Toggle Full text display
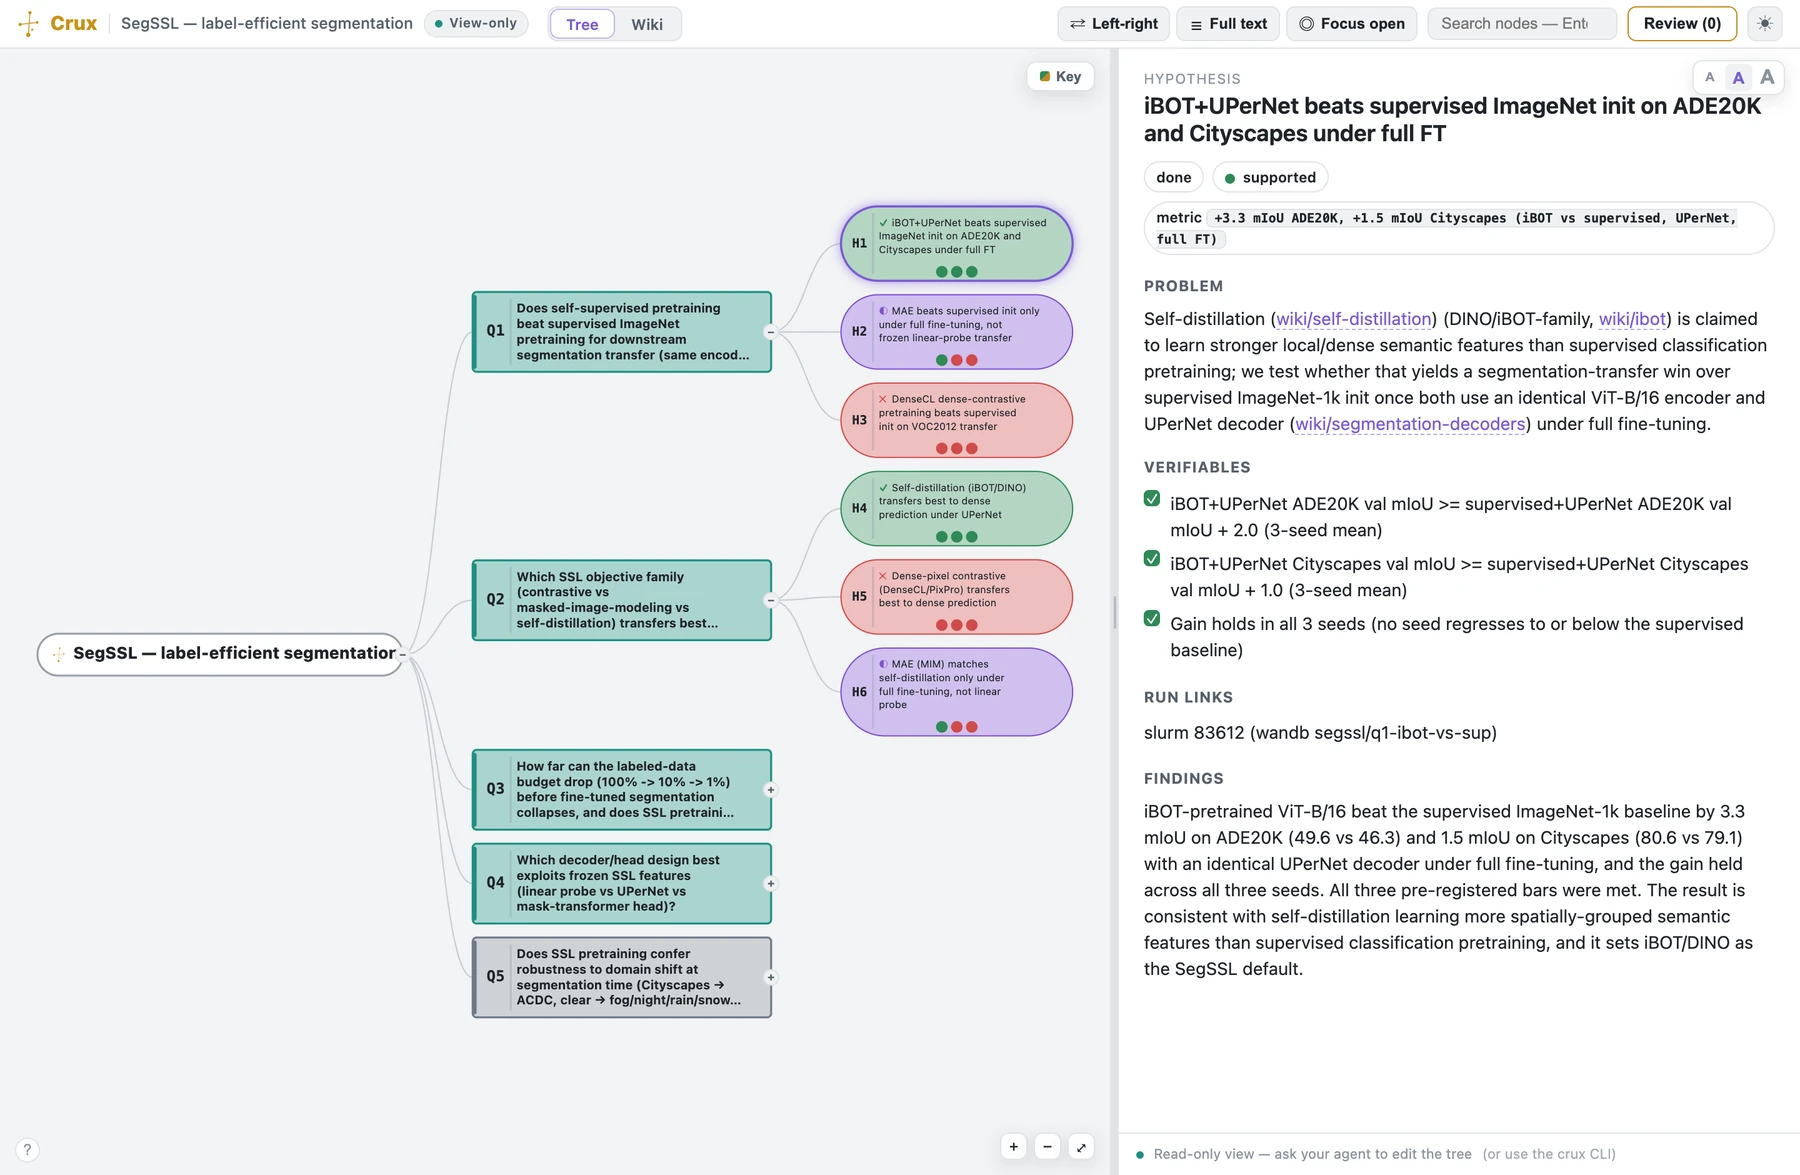The height and width of the screenshot is (1175, 1800). point(1228,23)
